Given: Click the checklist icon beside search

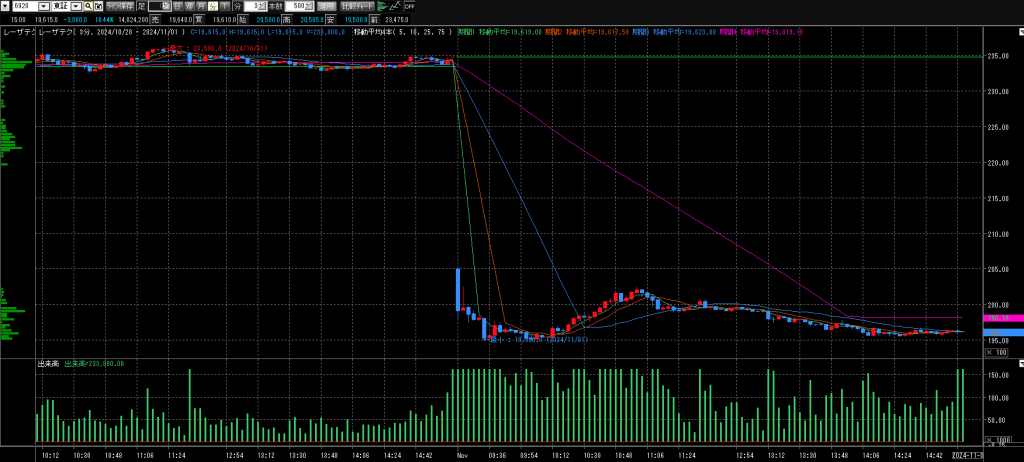Looking at the screenshot, I should click(98, 6).
